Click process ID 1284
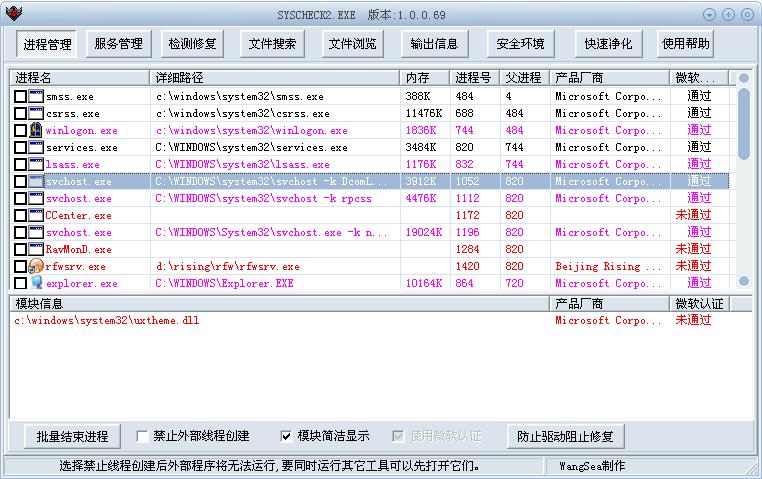Screen dimensions: 762x479 (468, 249)
